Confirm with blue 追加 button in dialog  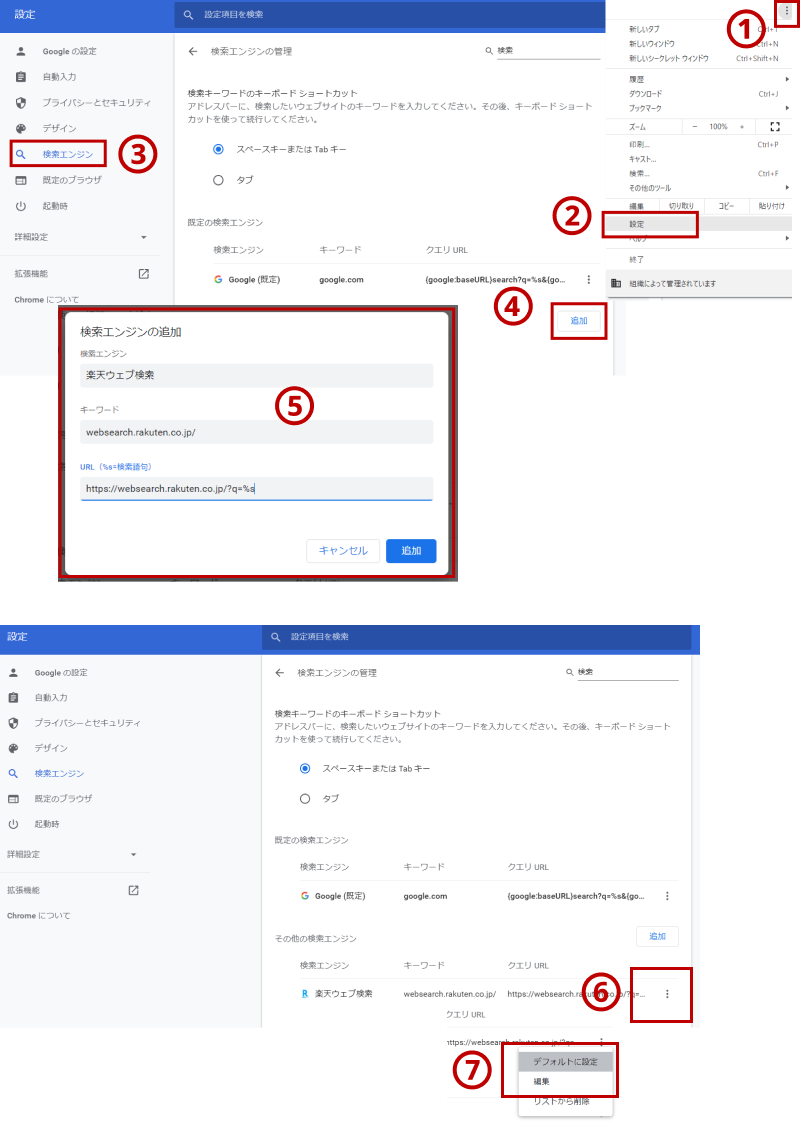pos(411,551)
